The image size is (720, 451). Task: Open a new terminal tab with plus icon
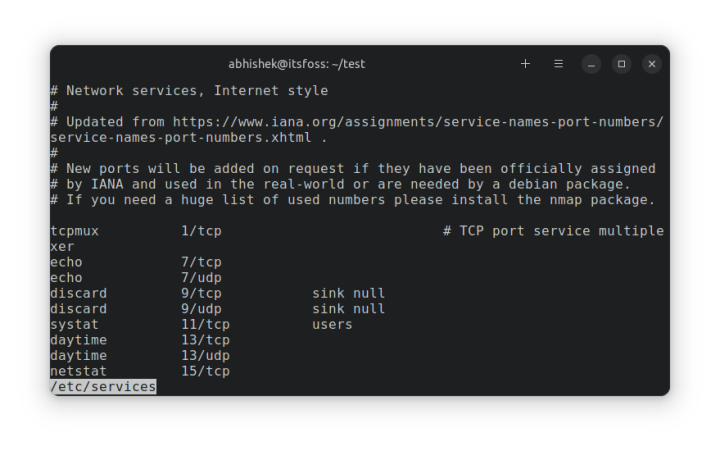[525, 64]
